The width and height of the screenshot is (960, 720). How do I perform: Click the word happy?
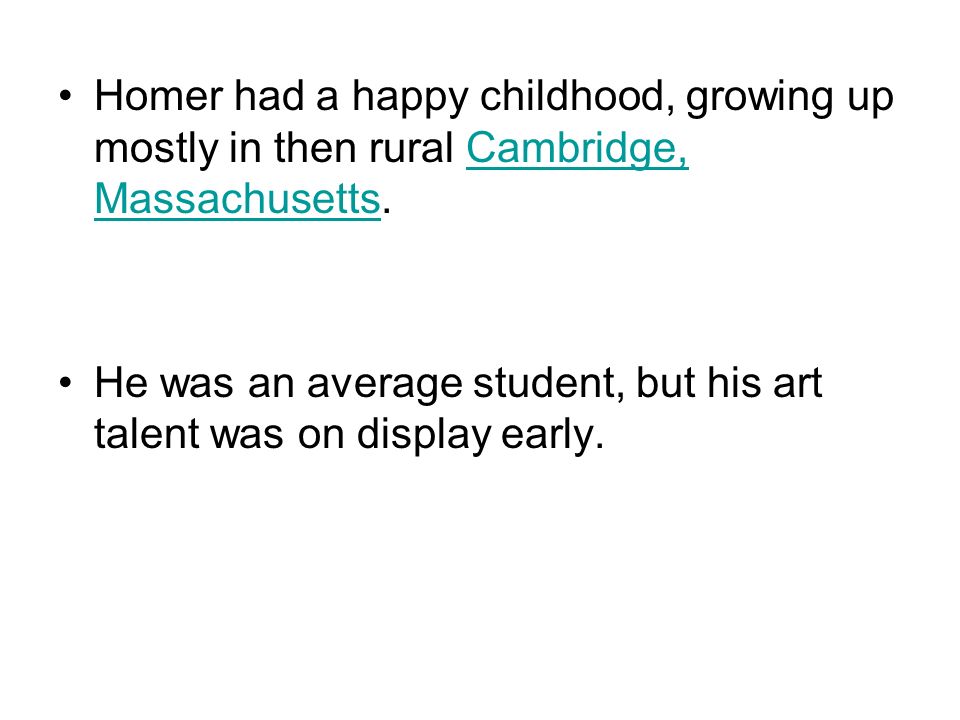(x=410, y=98)
